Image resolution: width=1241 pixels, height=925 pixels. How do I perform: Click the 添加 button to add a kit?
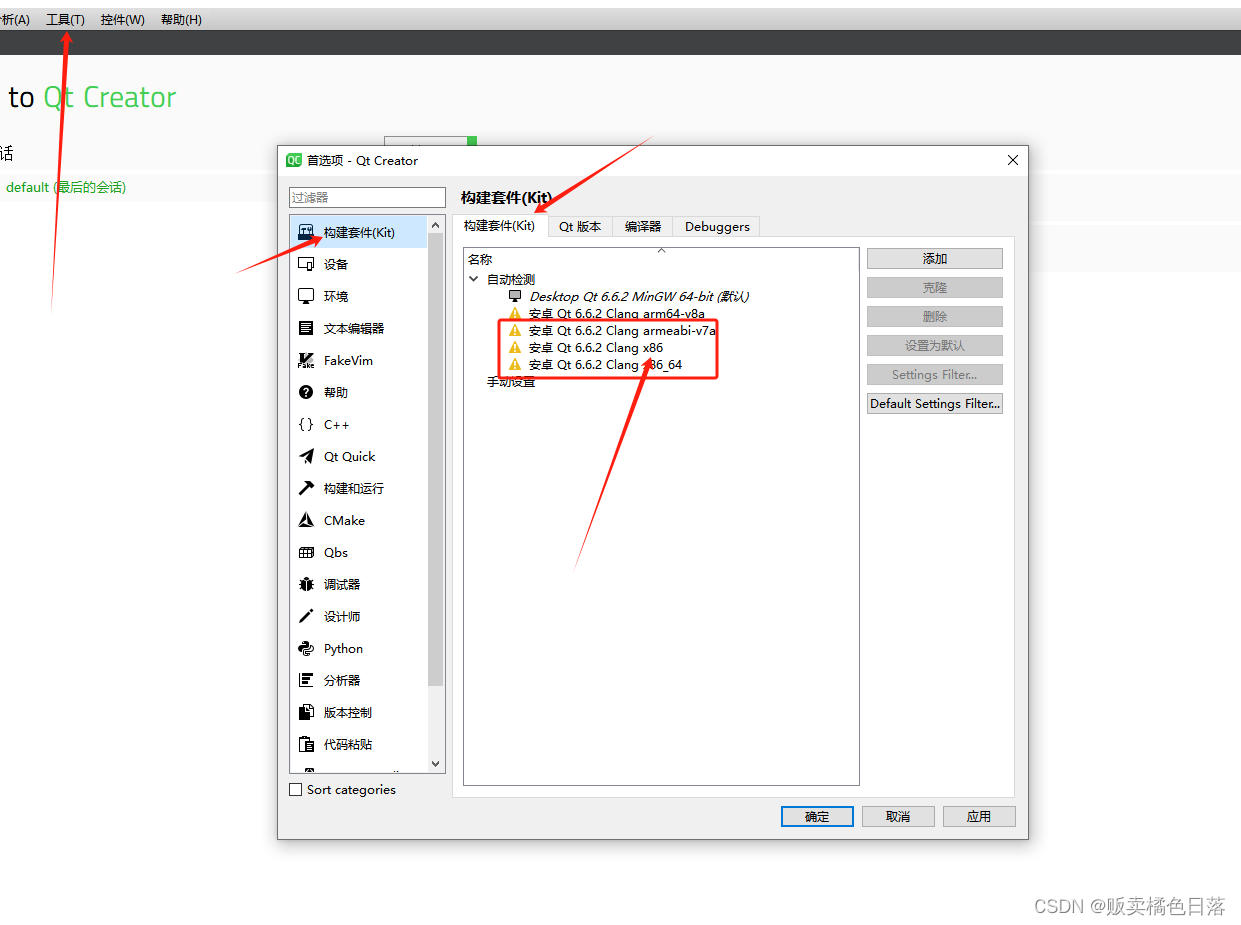click(933, 258)
